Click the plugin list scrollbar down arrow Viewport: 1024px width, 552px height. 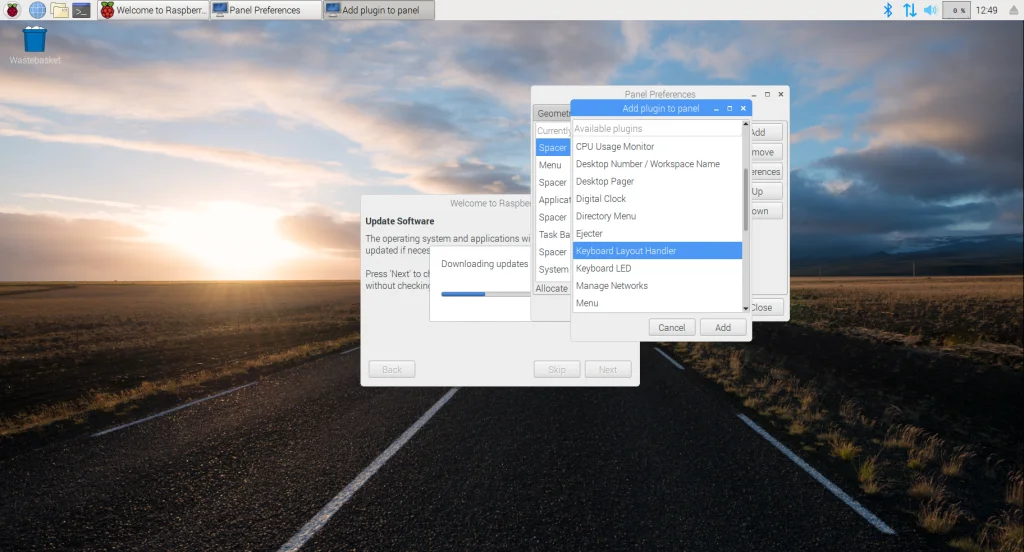pos(745,307)
